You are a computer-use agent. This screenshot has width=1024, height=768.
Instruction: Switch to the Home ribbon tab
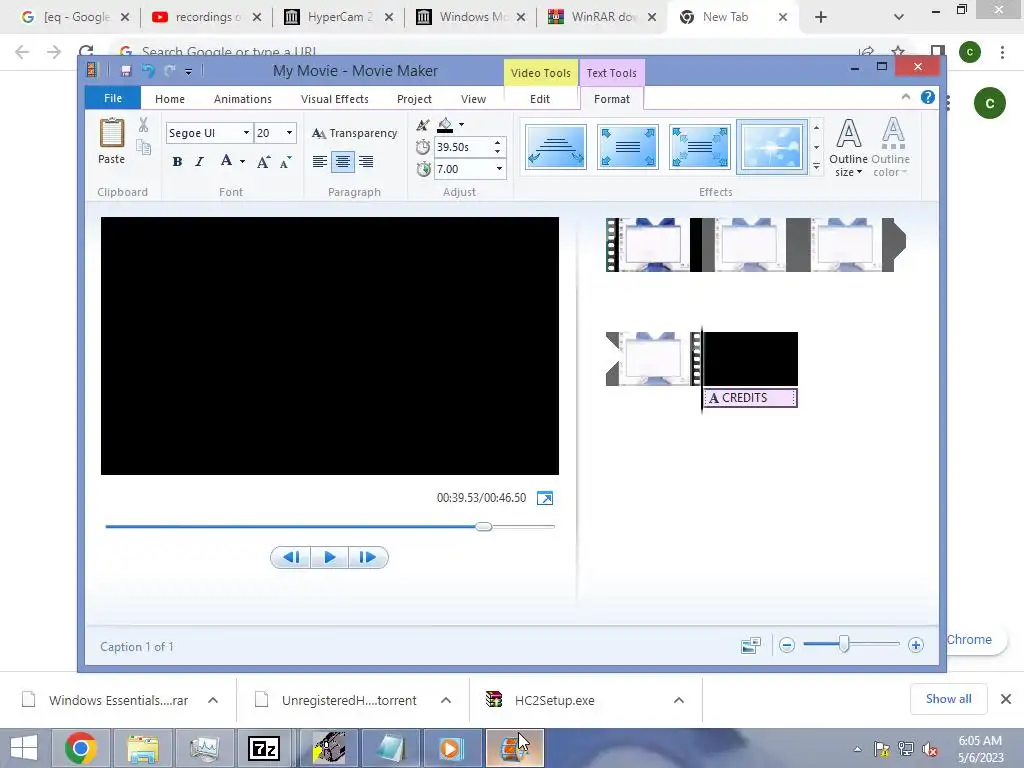click(x=170, y=99)
